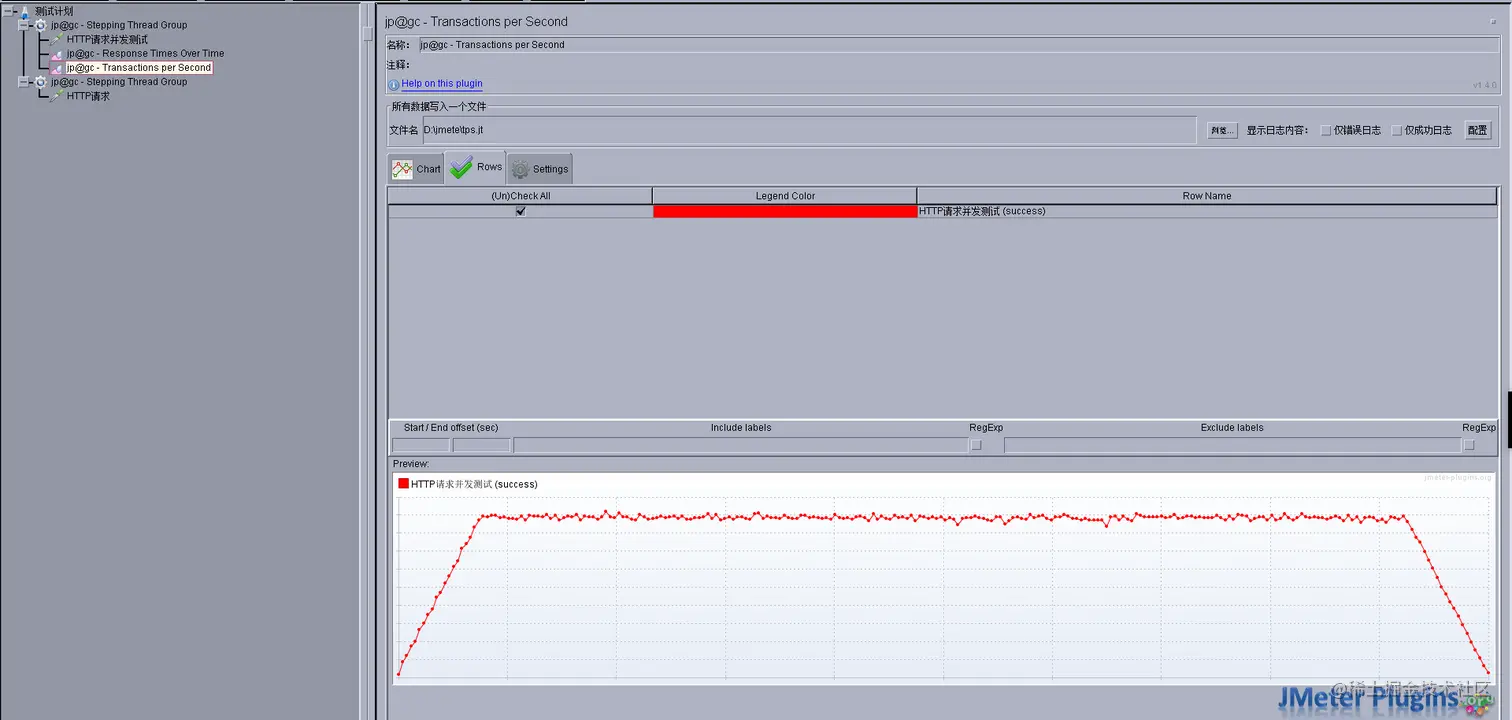Click the 文件名 file path input field

pyautogui.click(x=809, y=130)
